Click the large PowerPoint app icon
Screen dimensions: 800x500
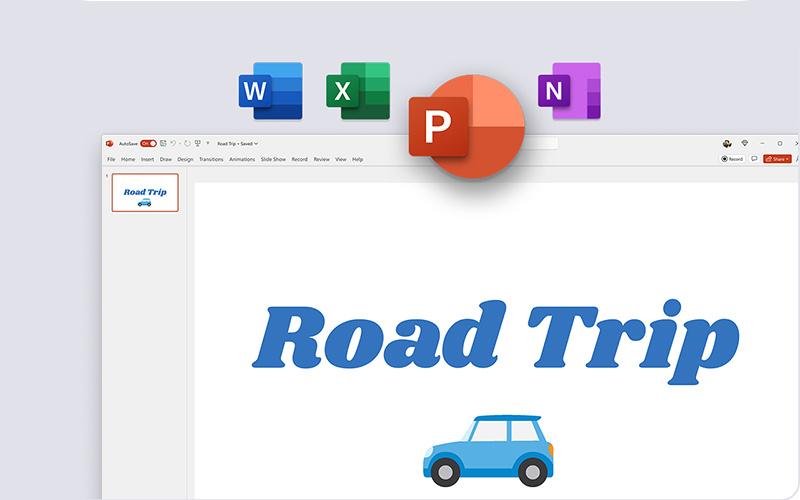(466, 125)
